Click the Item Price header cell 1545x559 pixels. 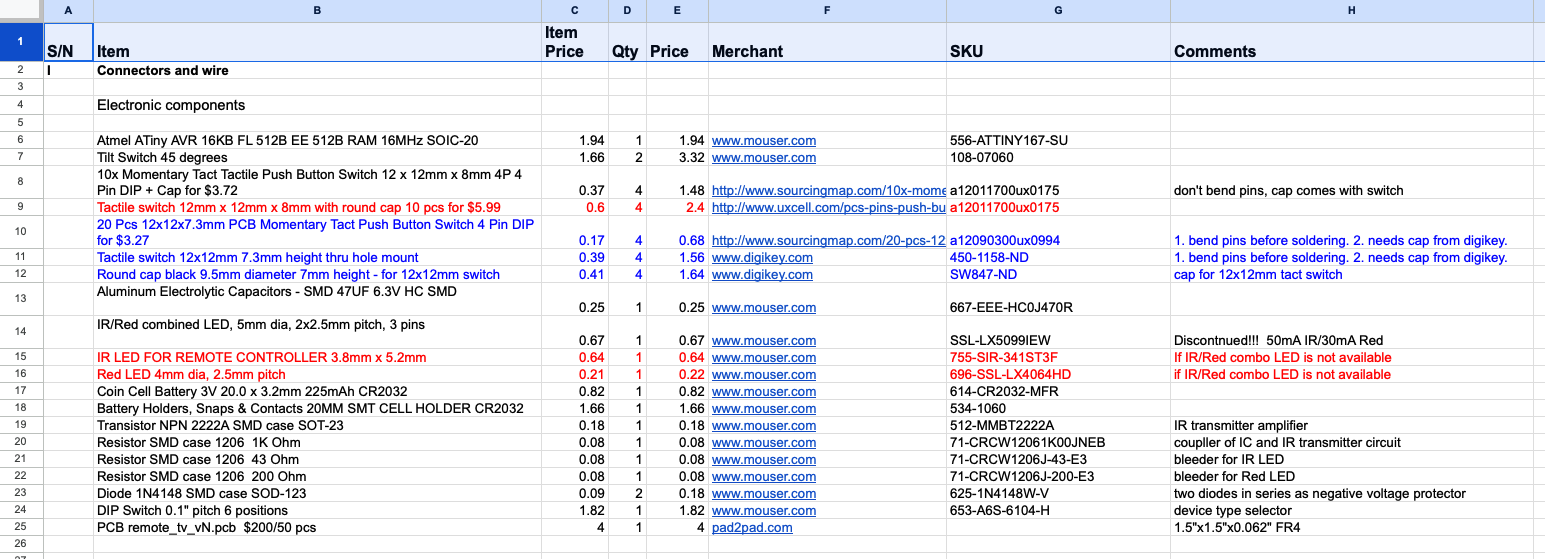(574, 42)
